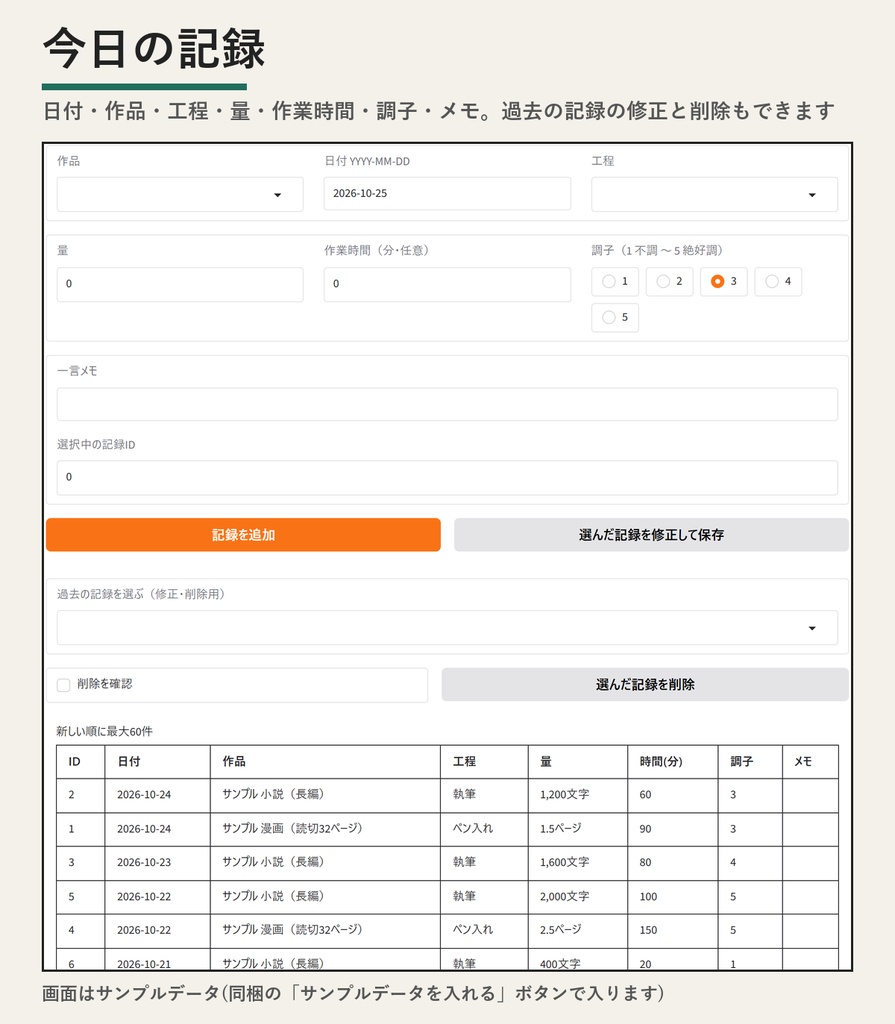Image resolution: width=895 pixels, height=1024 pixels.
Task: Click the 時間 cell showing 100
Action: click(x=672, y=897)
